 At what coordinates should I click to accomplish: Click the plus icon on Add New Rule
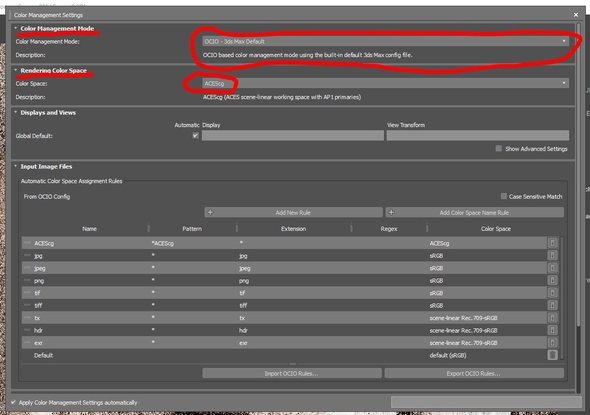click(x=210, y=213)
